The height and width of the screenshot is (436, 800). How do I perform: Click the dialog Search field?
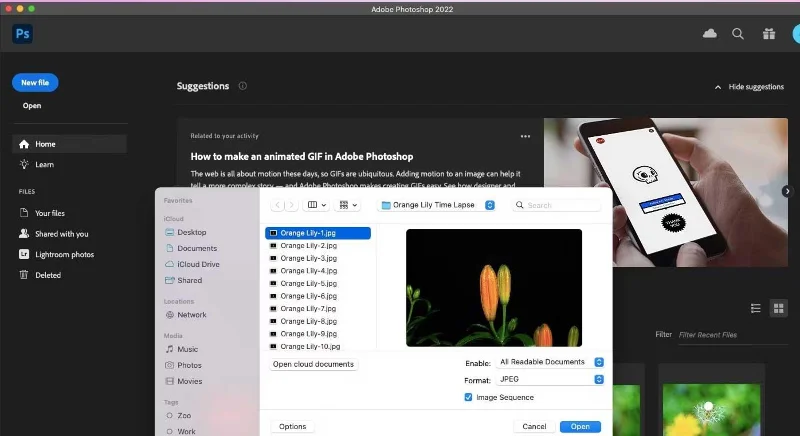click(556, 205)
